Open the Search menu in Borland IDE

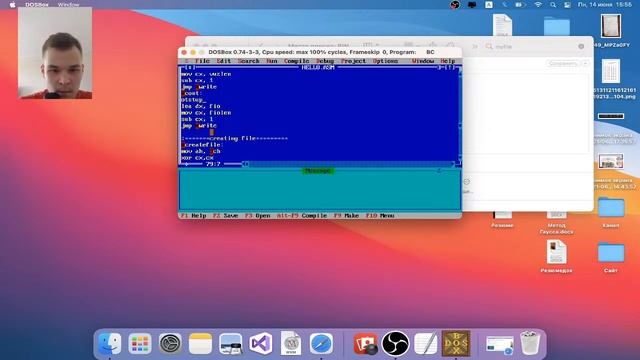pyautogui.click(x=249, y=61)
